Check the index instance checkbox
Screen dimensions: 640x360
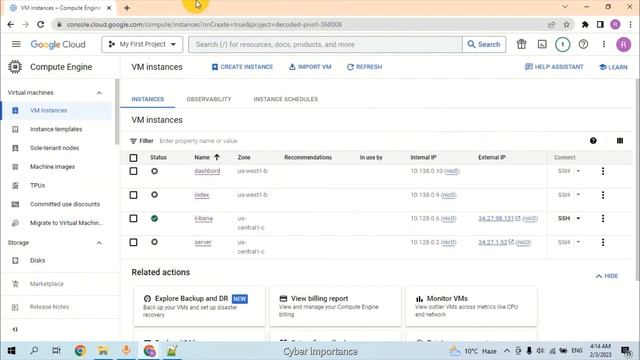(133, 195)
